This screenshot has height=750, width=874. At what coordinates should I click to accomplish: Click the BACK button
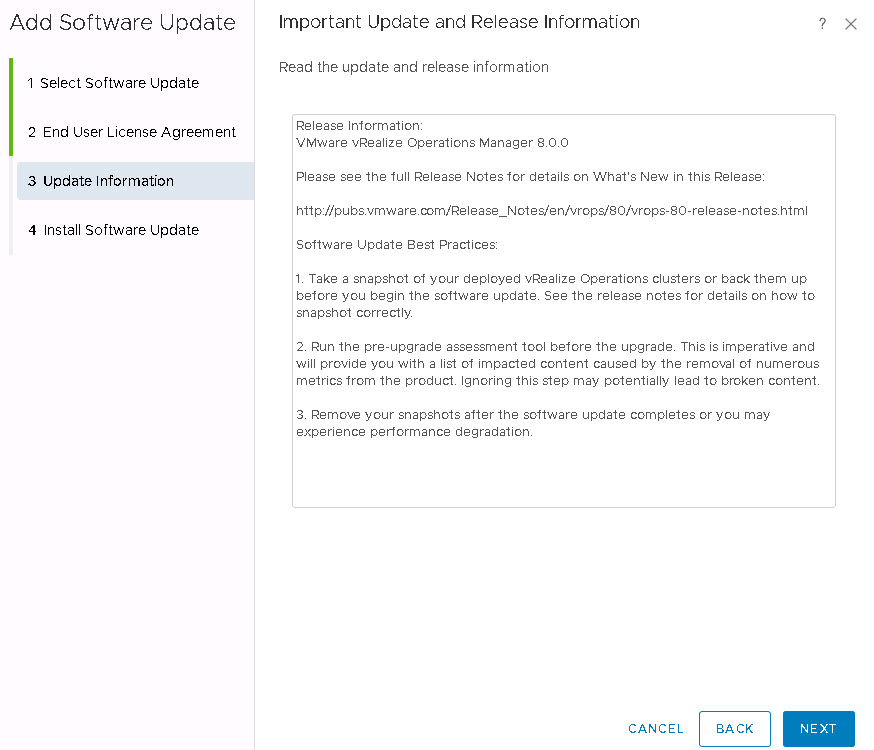(734, 729)
